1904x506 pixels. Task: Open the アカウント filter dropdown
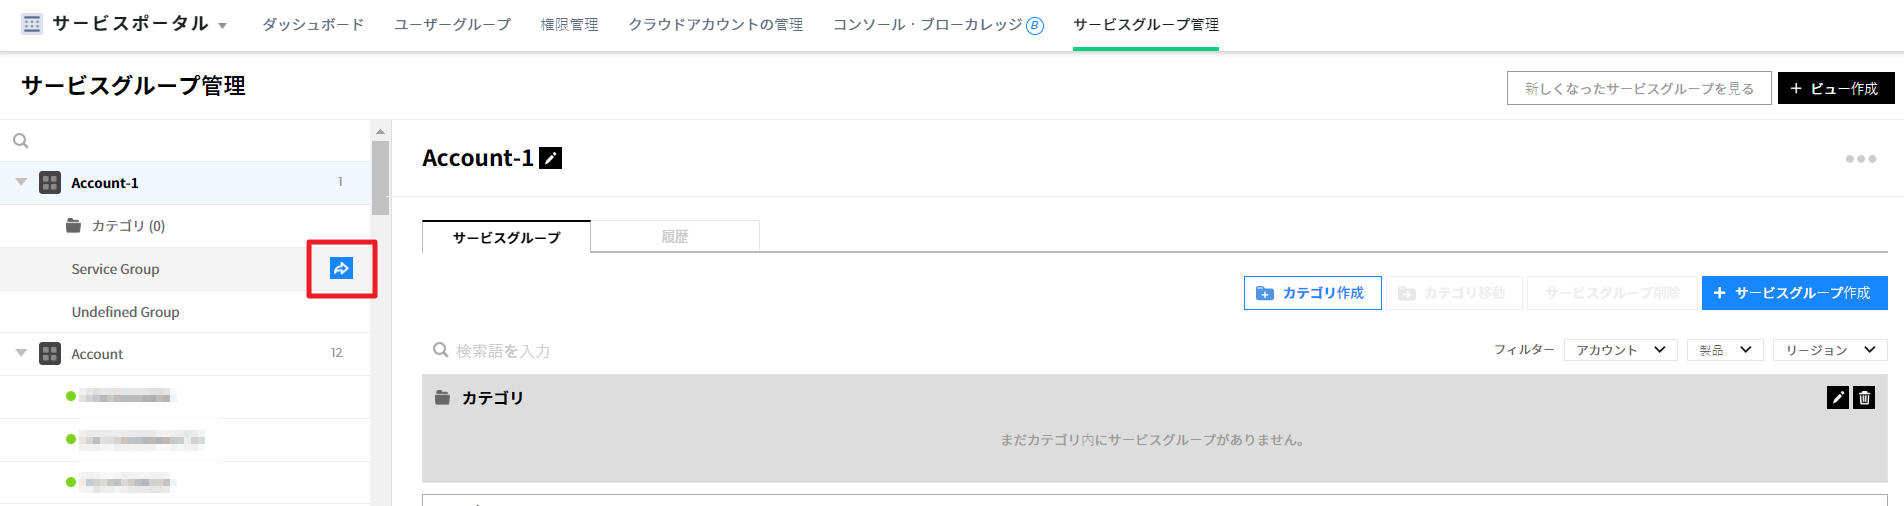point(1620,350)
